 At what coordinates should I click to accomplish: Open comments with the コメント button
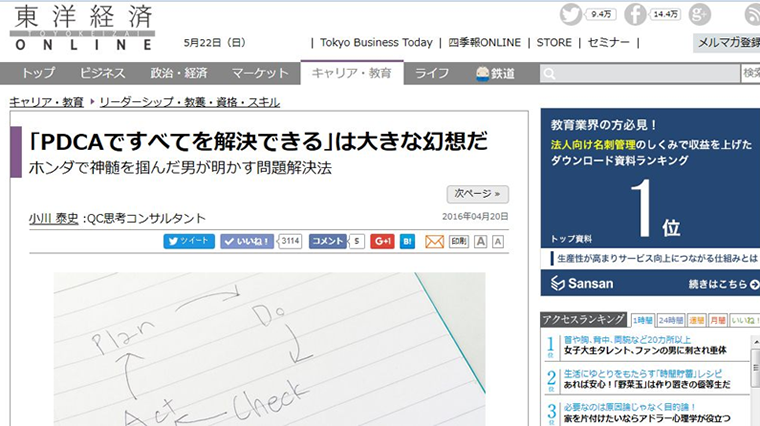[x=328, y=241]
